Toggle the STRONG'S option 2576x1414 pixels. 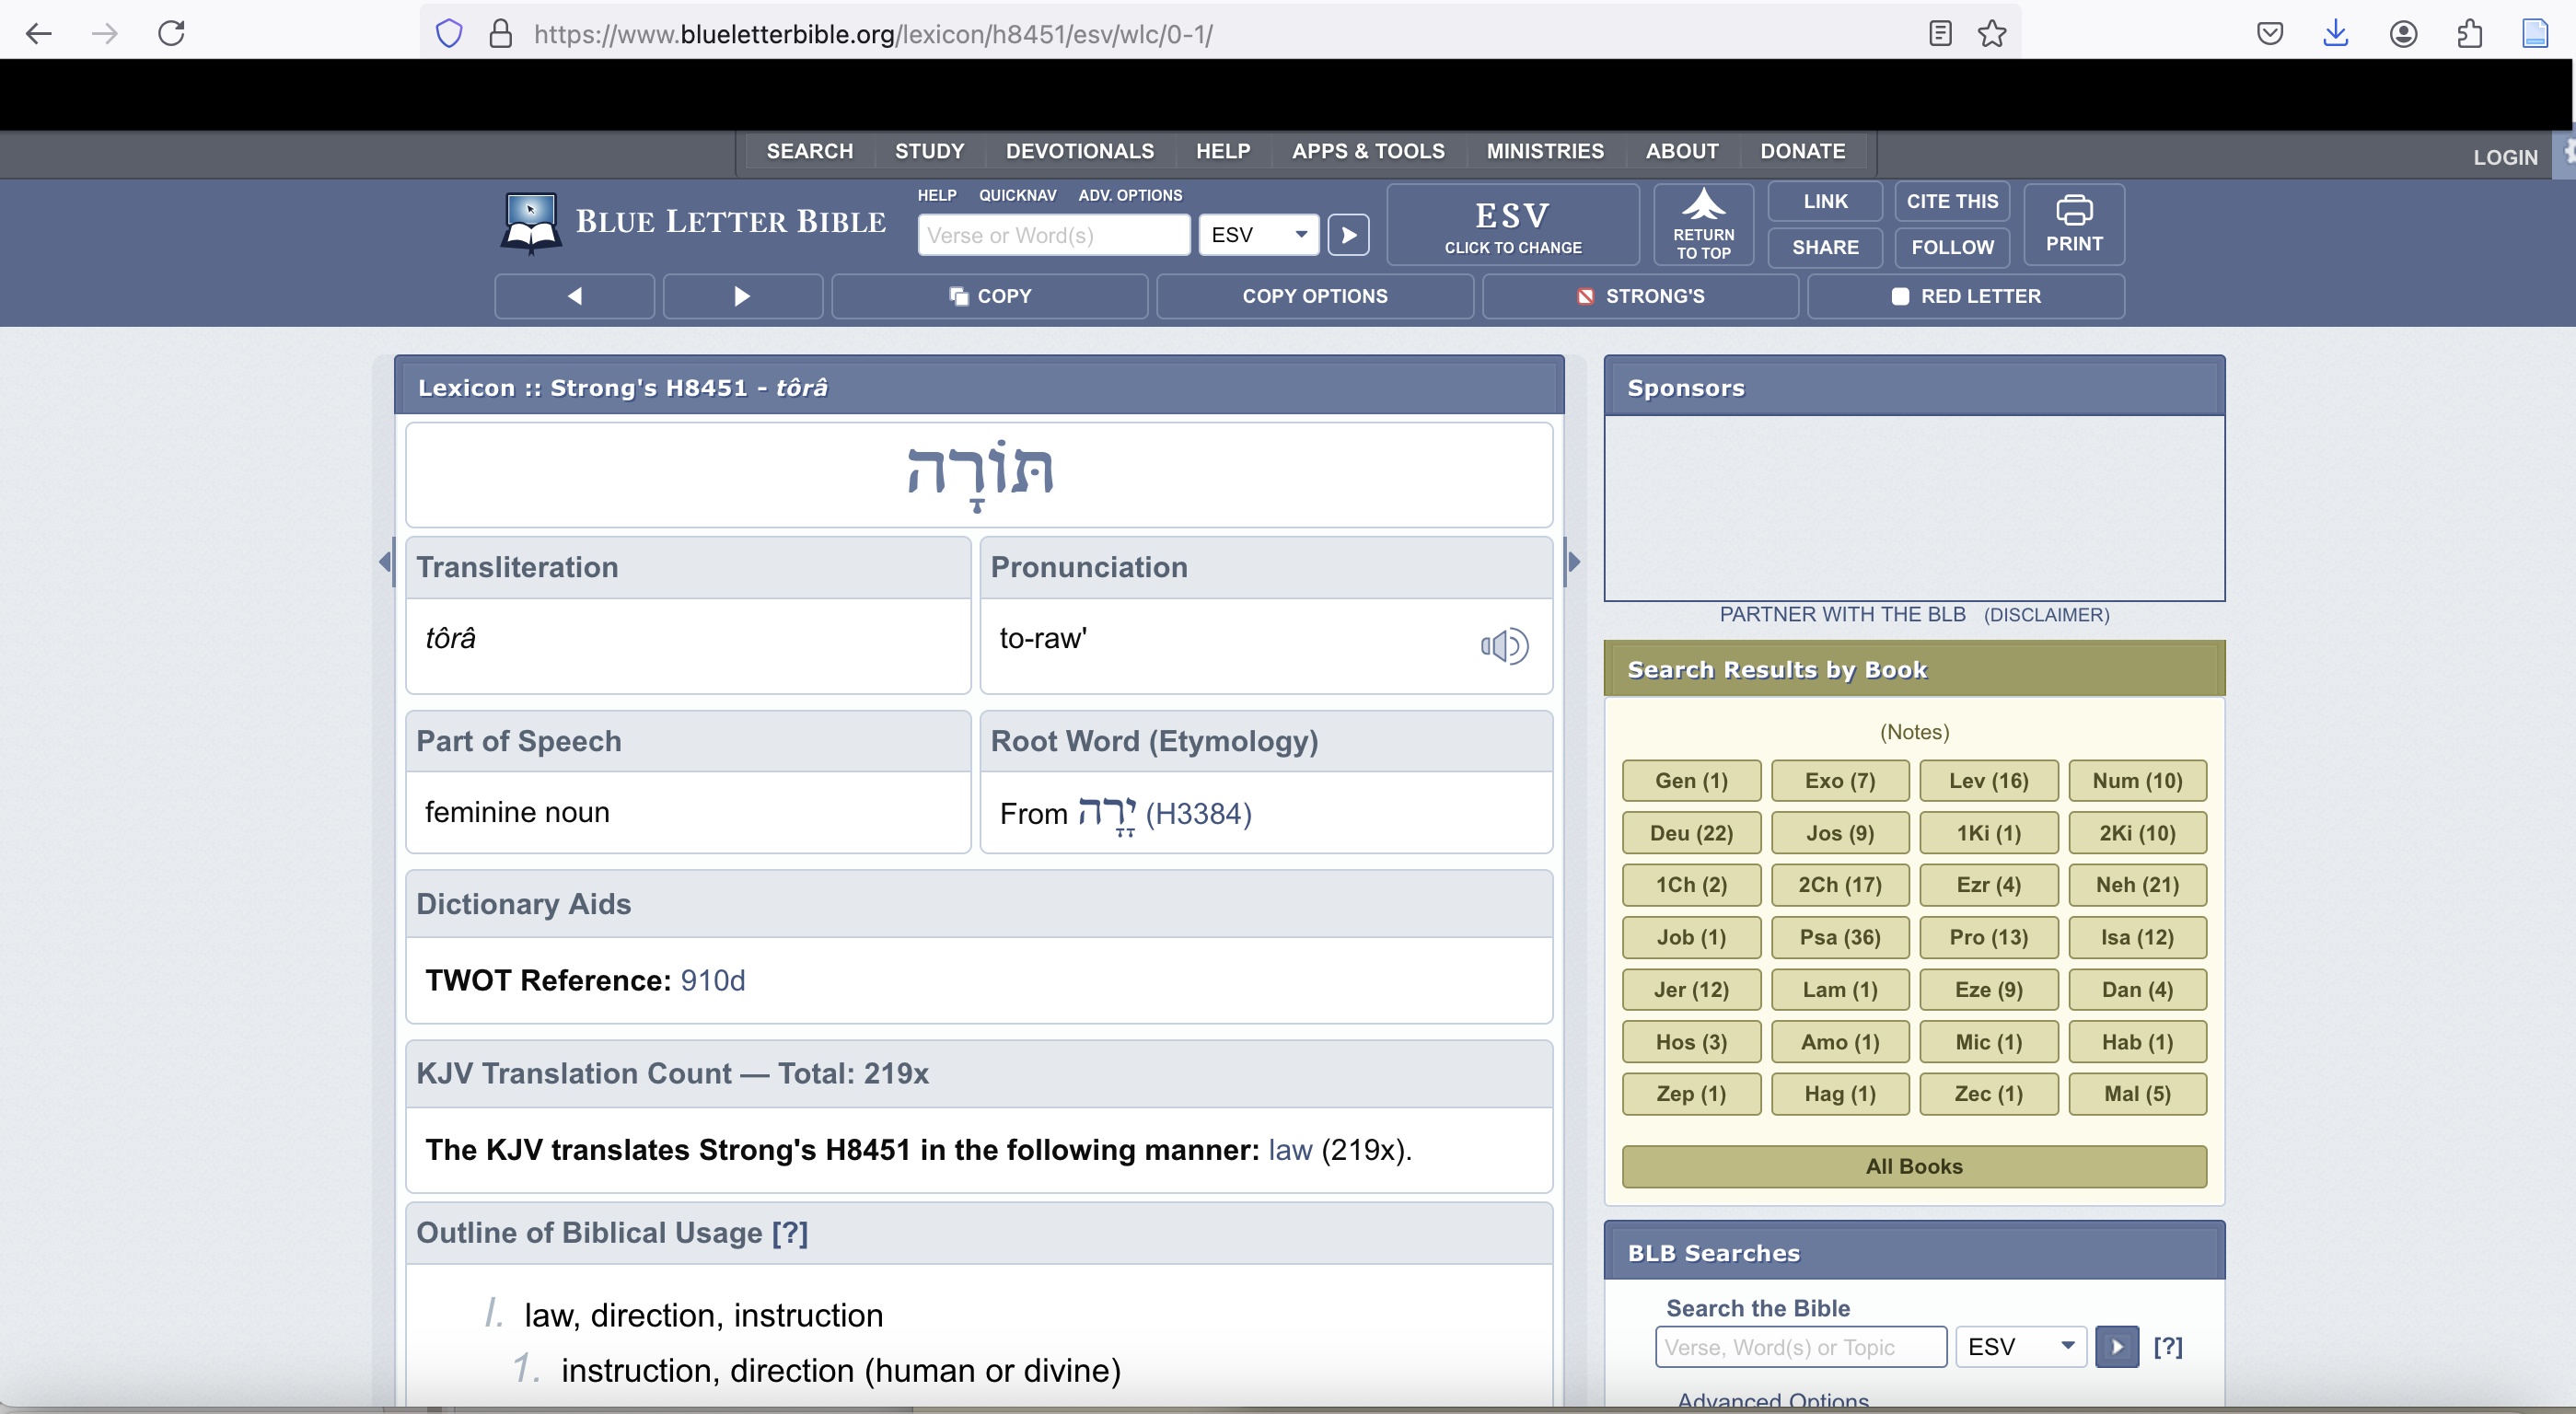(x=1640, y=296)
